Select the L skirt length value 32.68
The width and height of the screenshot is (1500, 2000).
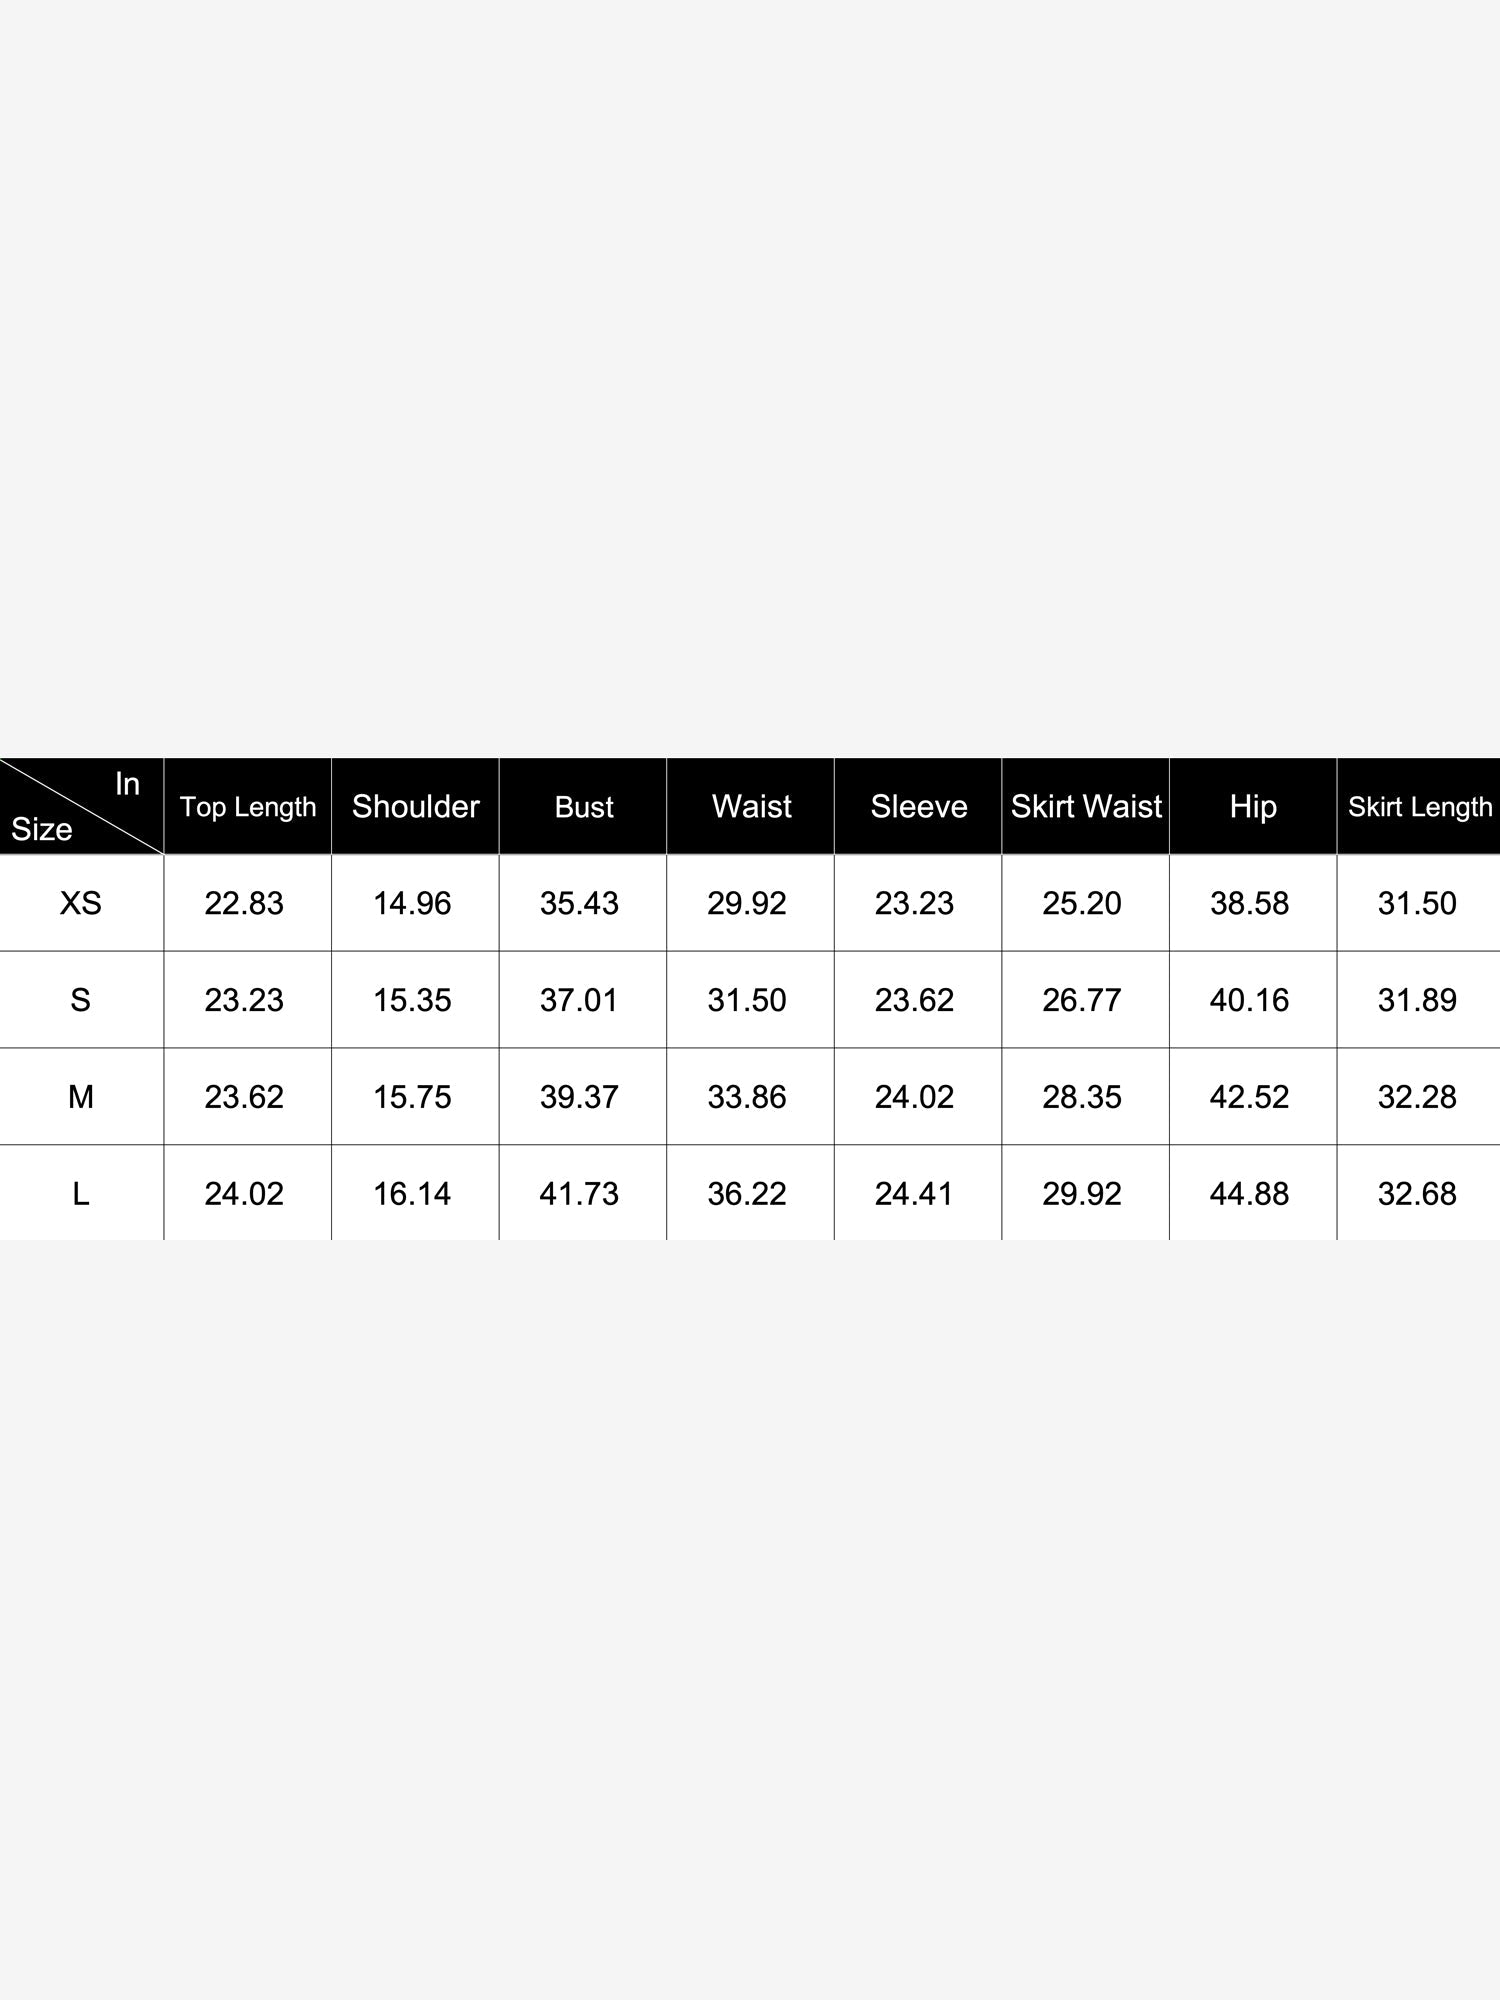tap(1417, 1193)
